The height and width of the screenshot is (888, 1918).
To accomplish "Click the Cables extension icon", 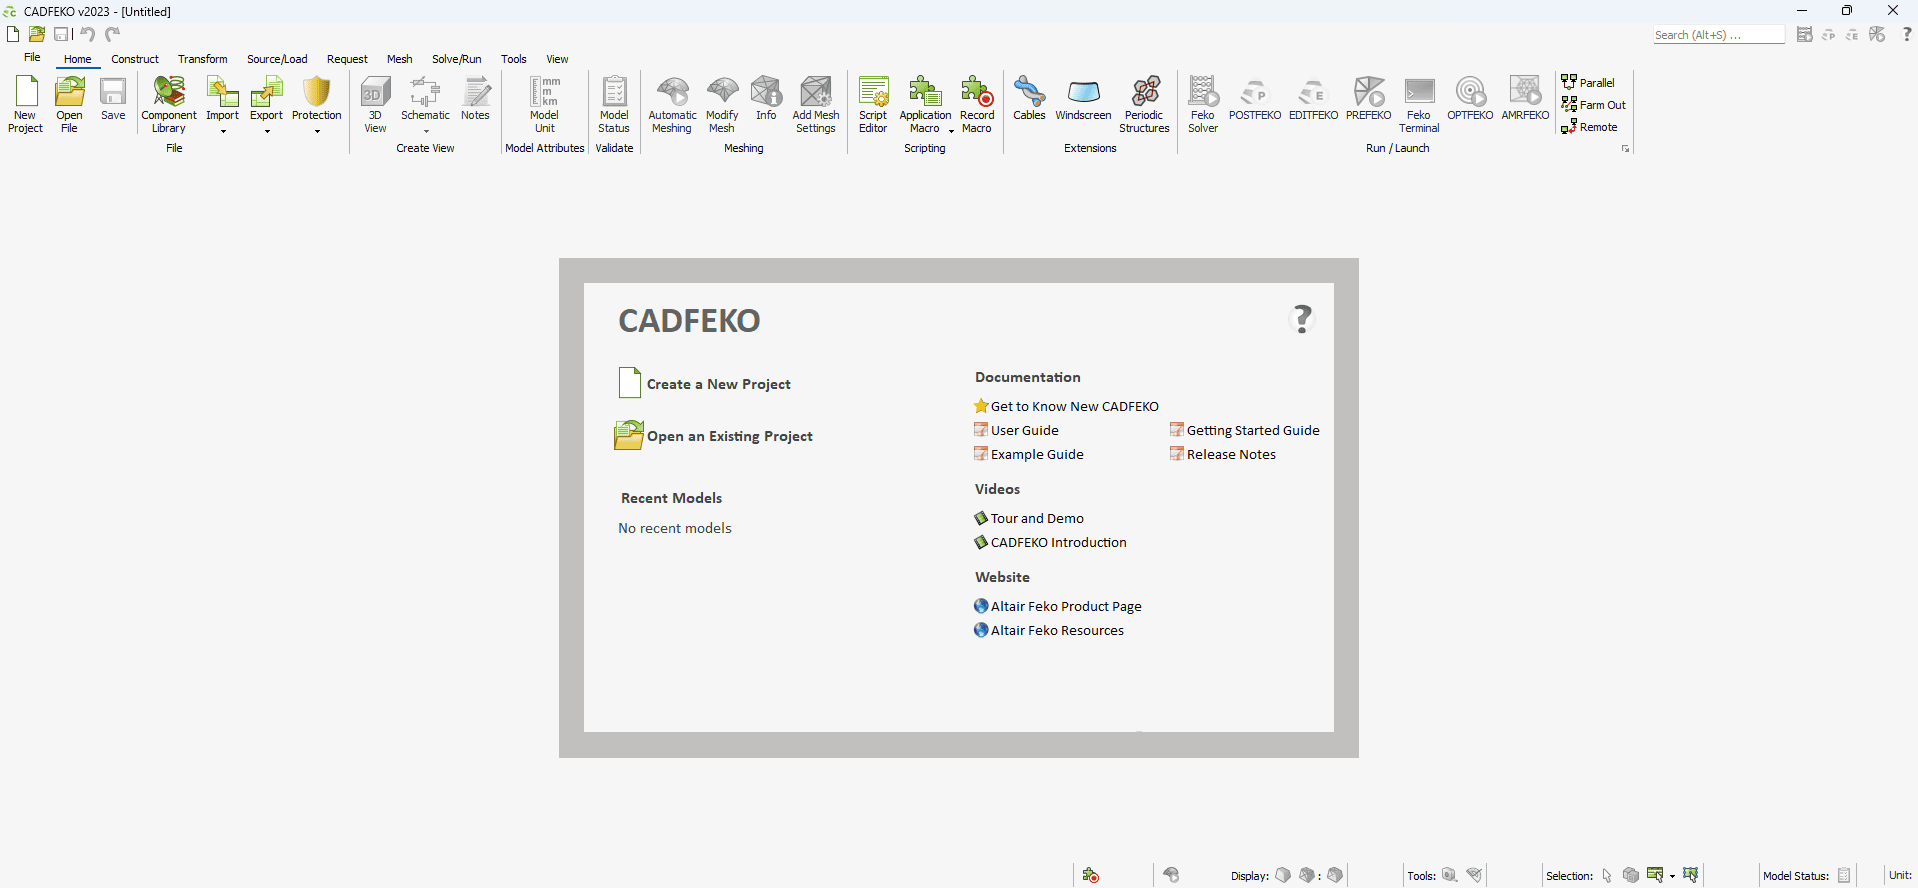I will 1029,99.
